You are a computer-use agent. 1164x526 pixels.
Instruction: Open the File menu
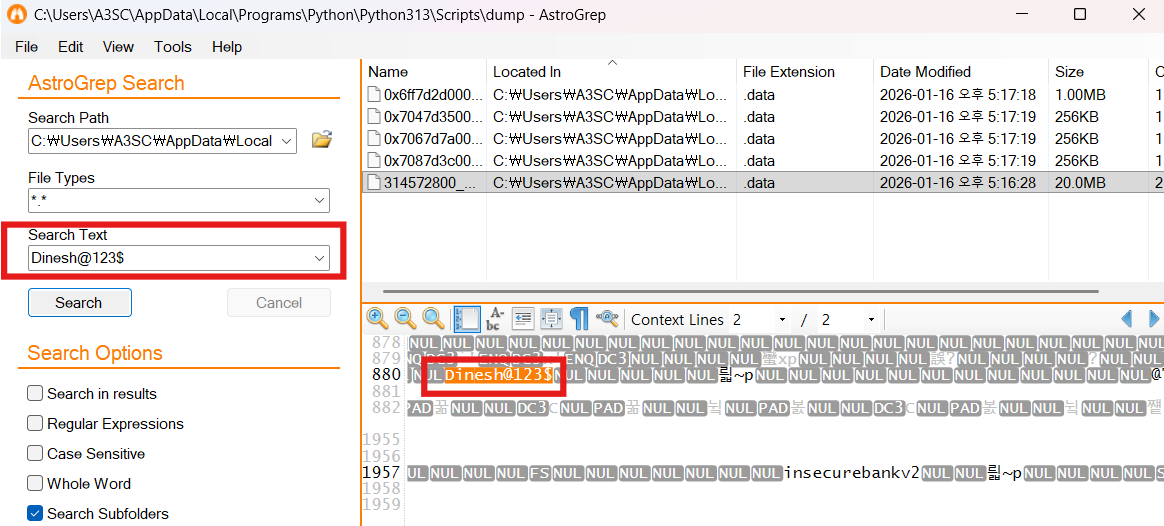(x=26, y=47)
